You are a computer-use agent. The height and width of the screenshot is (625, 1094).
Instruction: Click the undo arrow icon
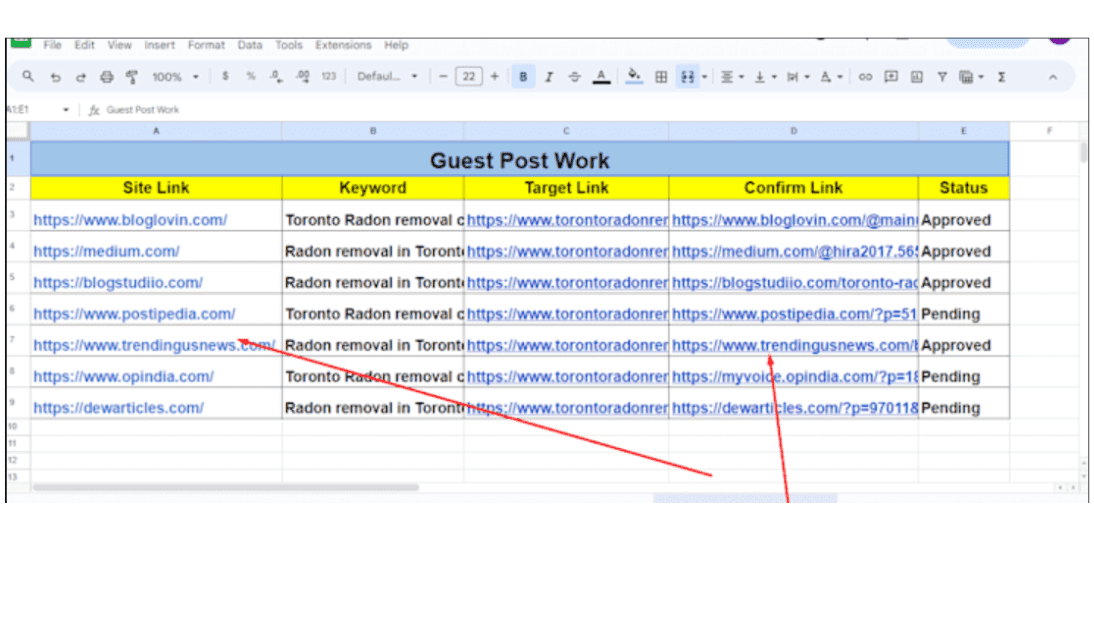(55, 77)
